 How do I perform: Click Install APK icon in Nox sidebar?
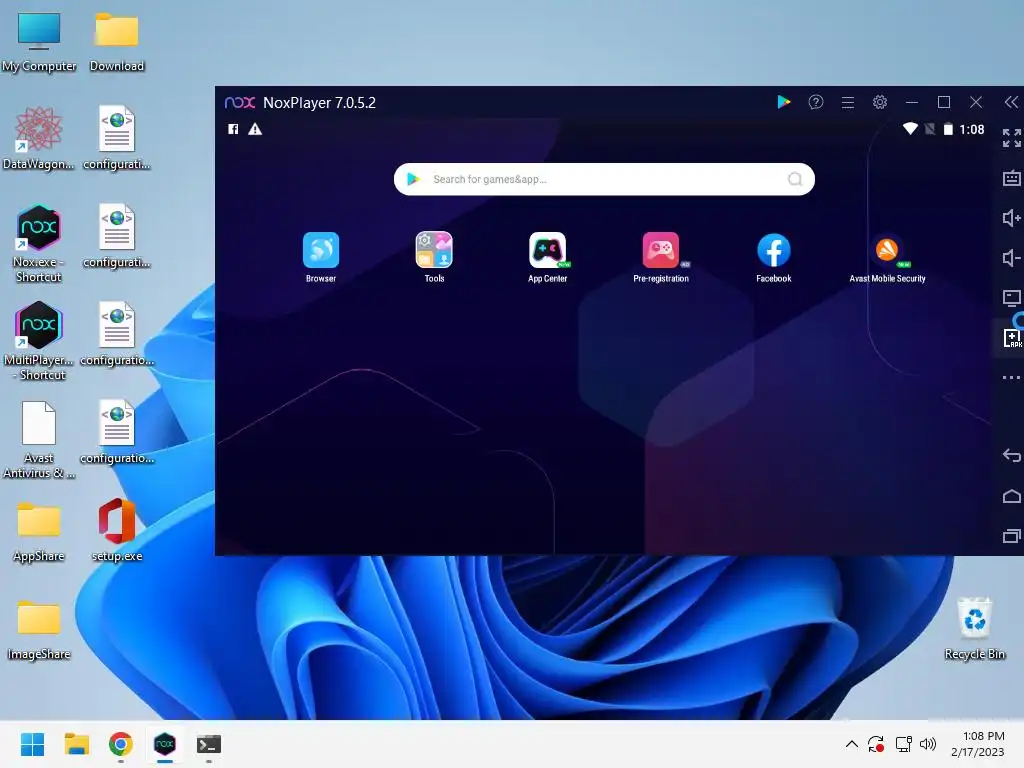pyautogui.click(x=1011, y=338)
